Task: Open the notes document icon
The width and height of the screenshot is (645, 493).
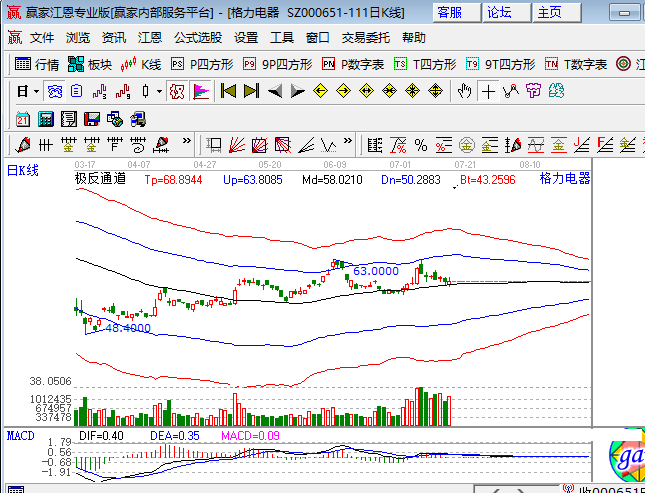Action: (69, 119)
